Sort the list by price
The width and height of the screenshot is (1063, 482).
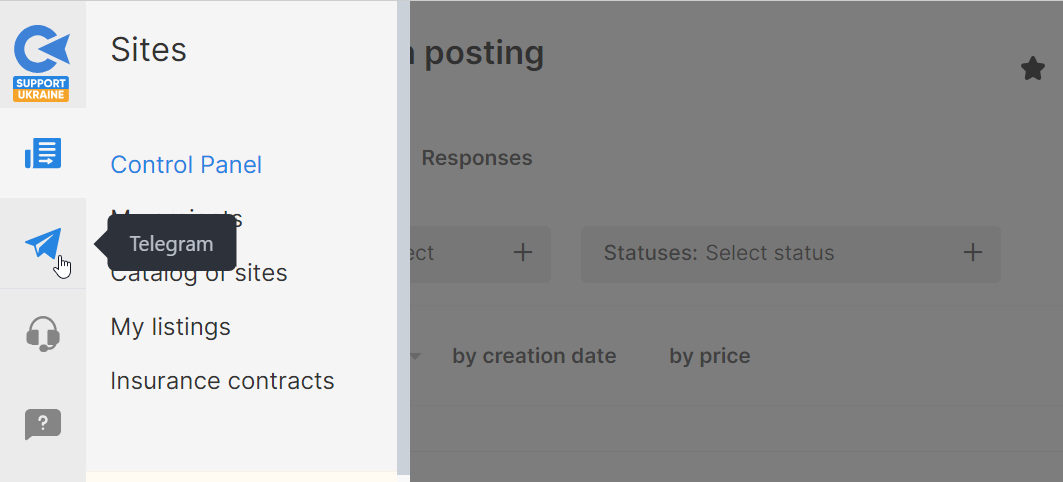709,356
